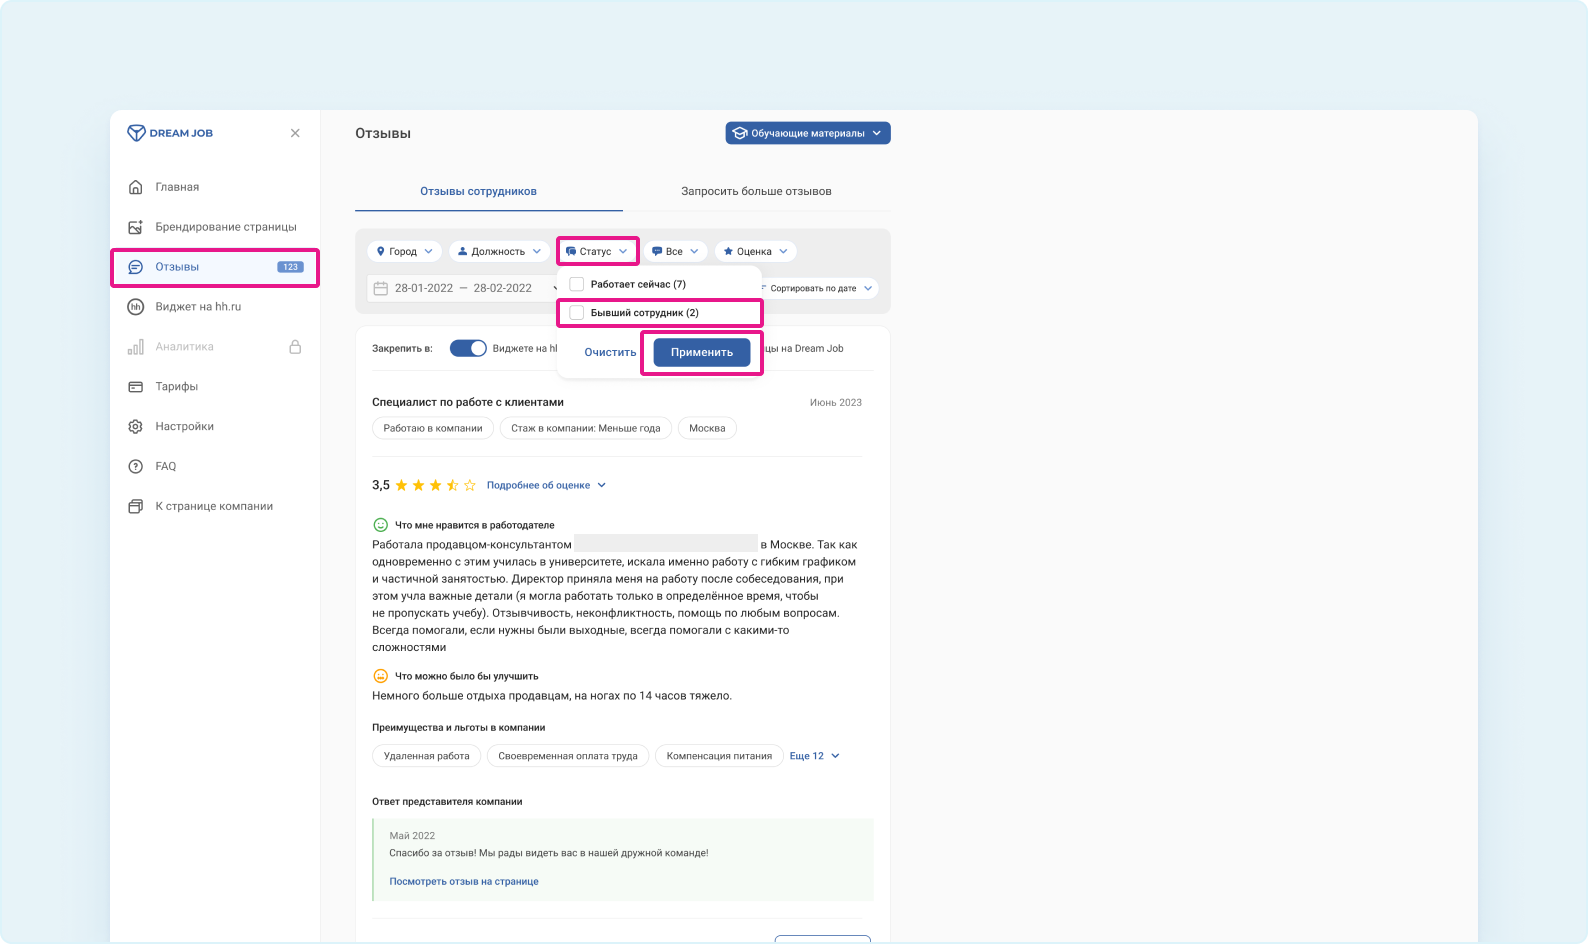
Task: Click the Специалист по работе с клиентами title
Action: (x=468, y=402)
